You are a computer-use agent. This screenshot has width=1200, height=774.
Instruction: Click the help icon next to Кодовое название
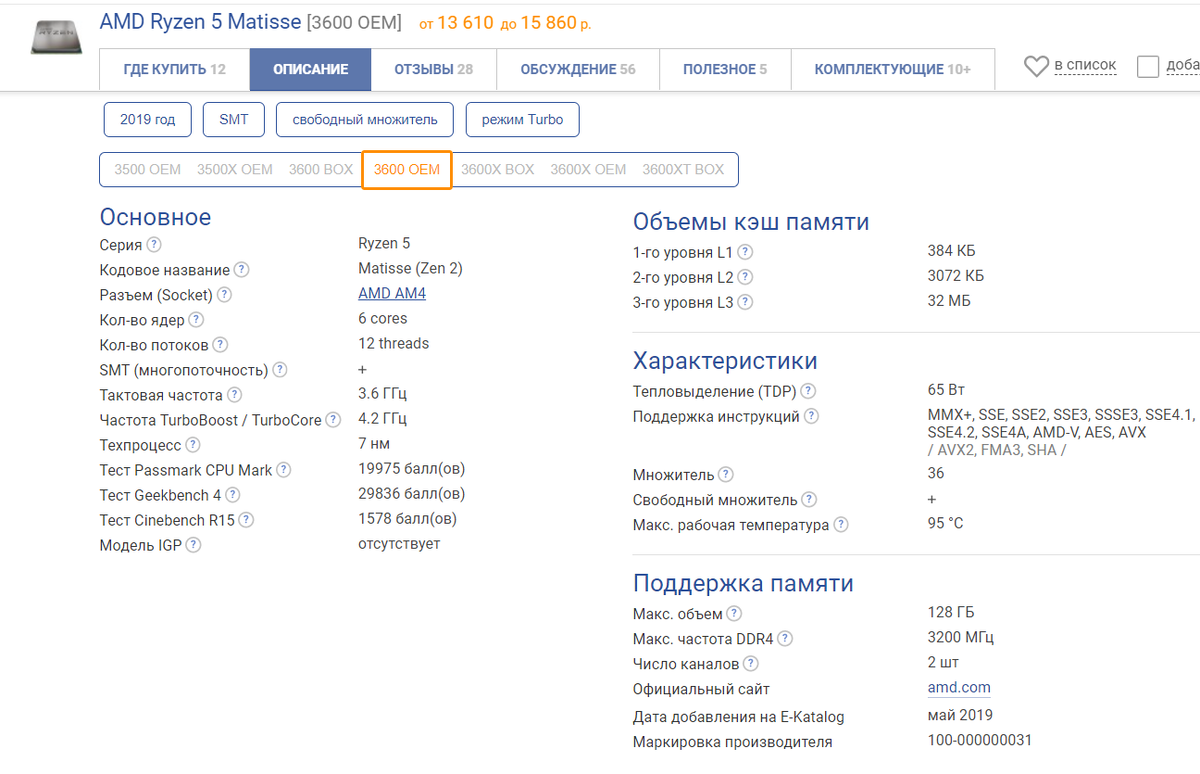[242, 270]
